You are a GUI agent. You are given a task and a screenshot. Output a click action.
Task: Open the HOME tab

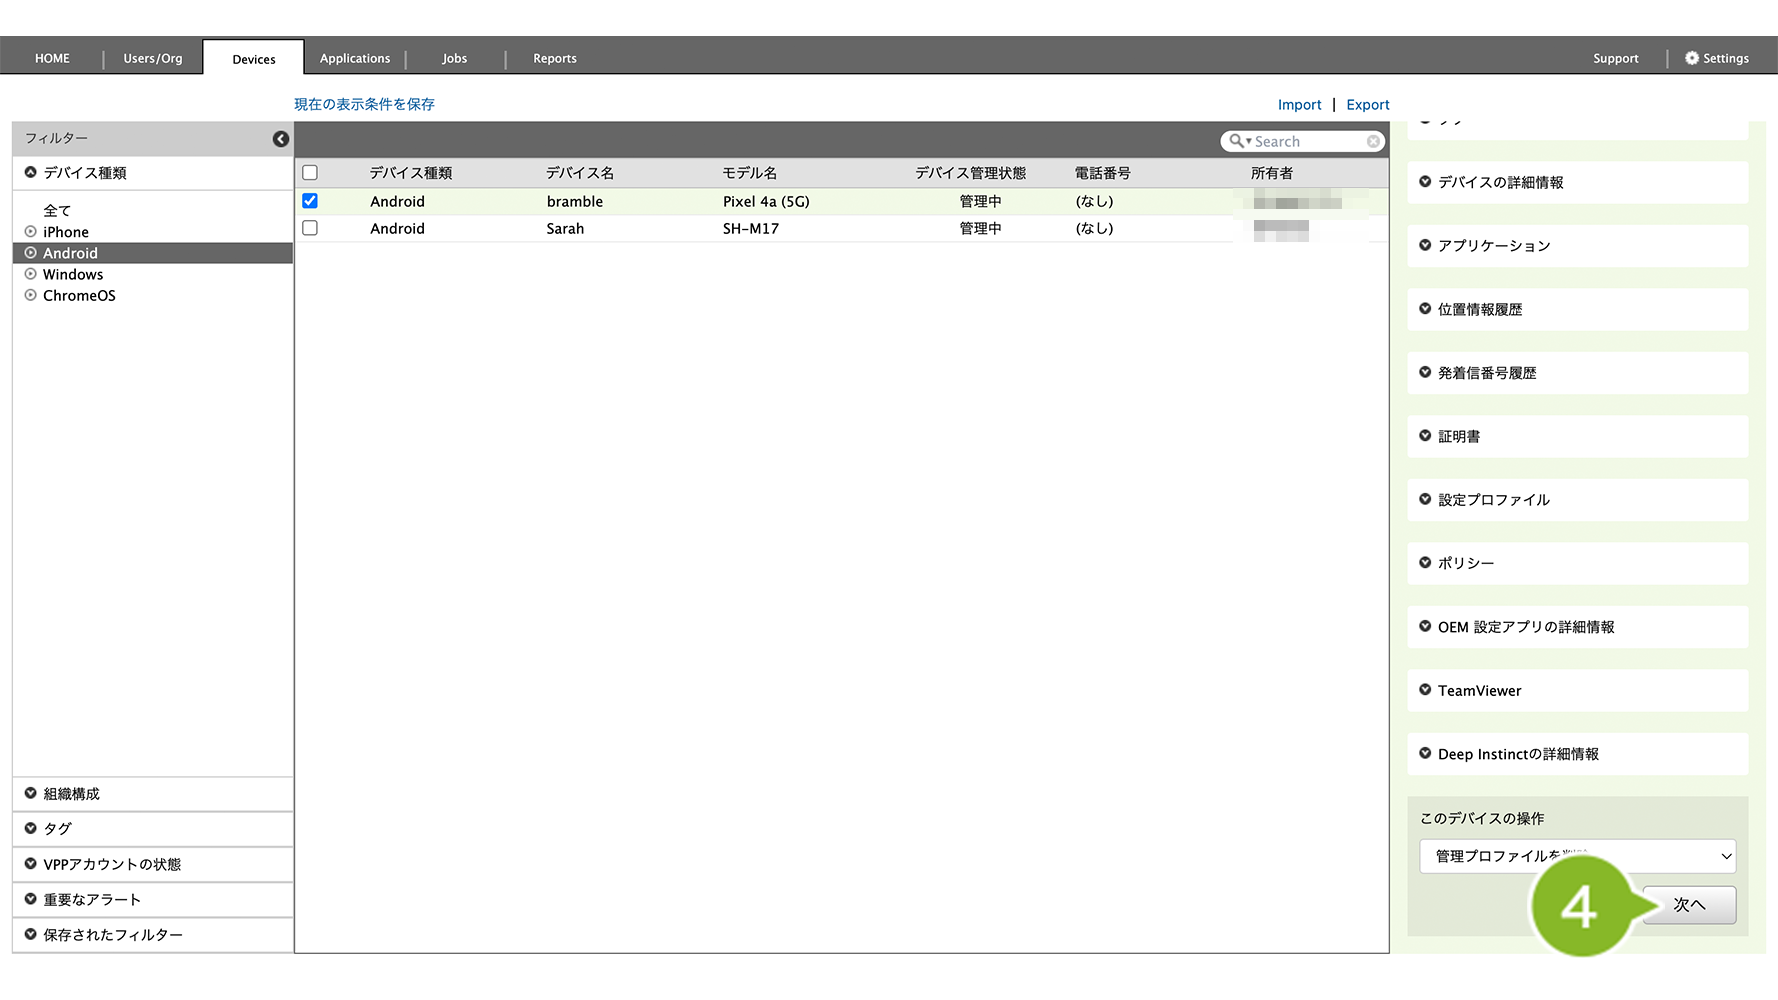tap(52, 58)
